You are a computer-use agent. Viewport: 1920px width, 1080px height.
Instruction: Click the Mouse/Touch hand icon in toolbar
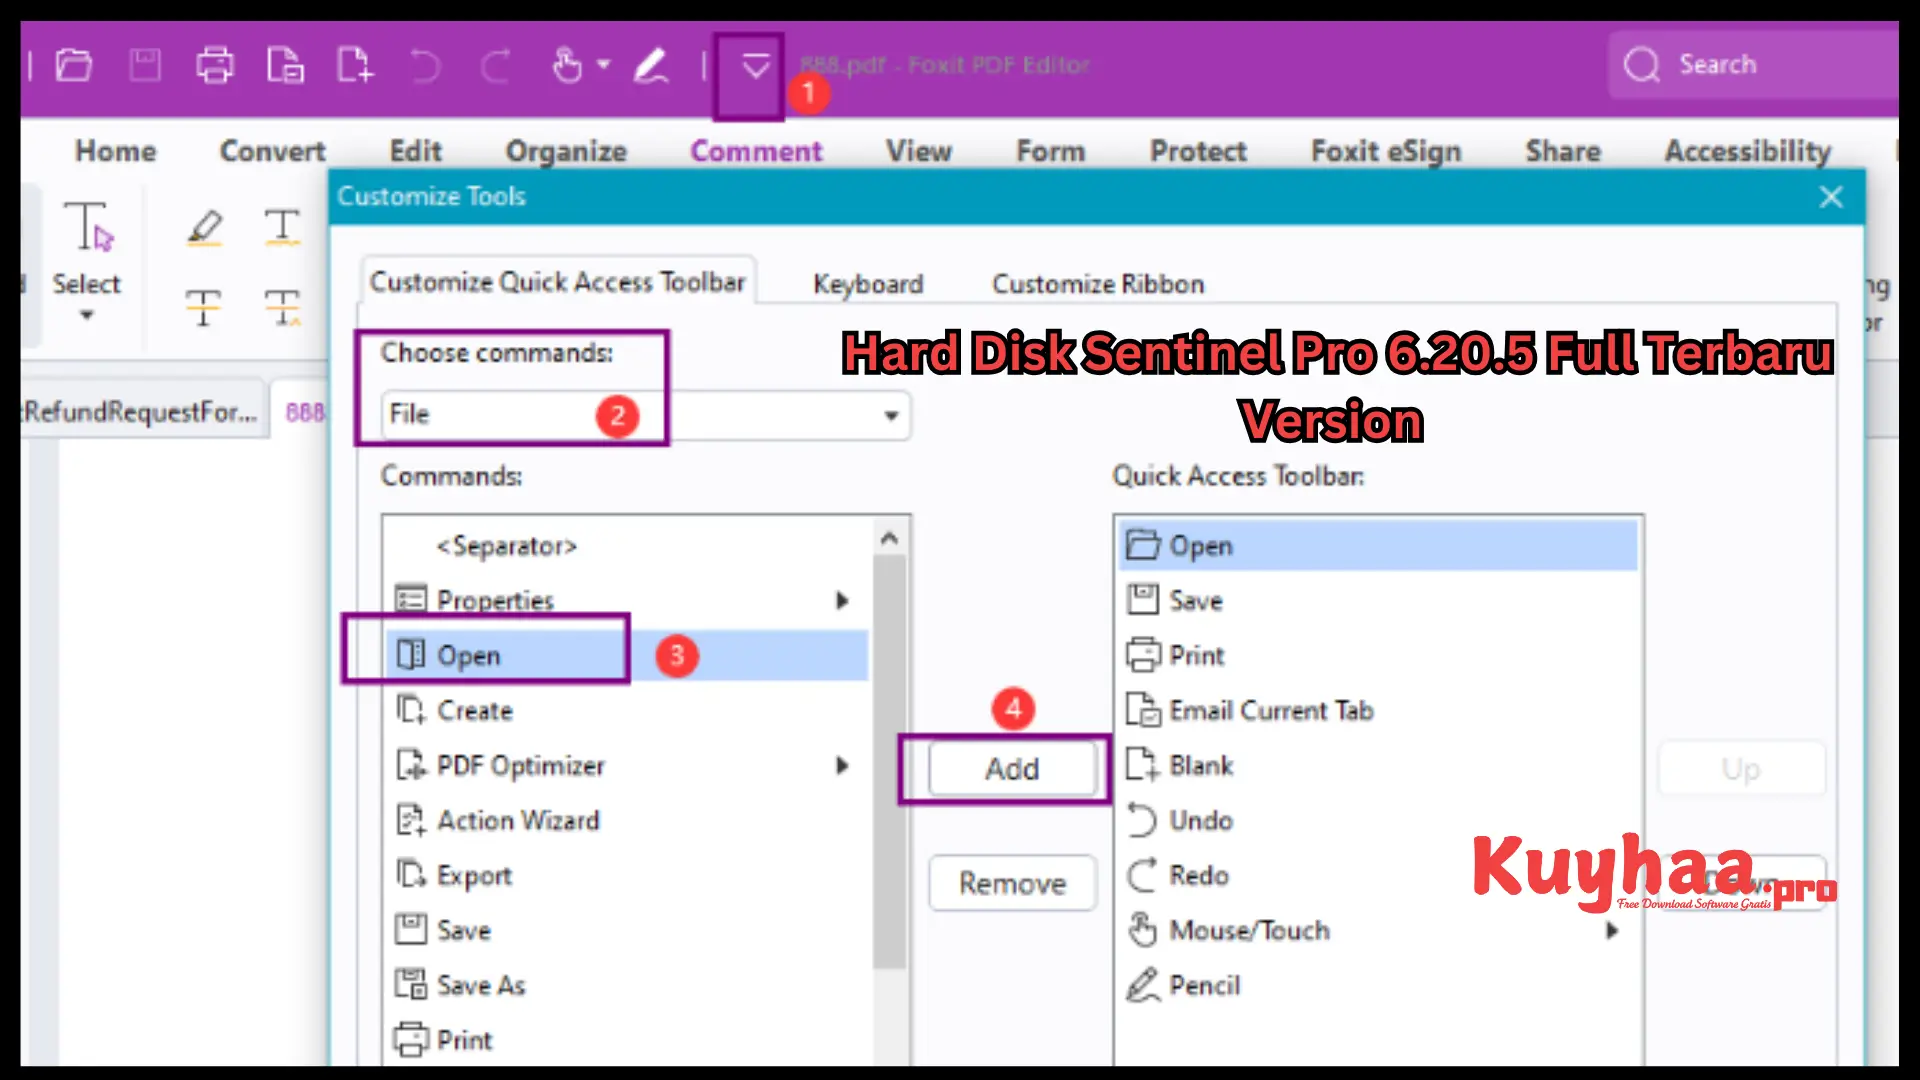pos(567,66)
